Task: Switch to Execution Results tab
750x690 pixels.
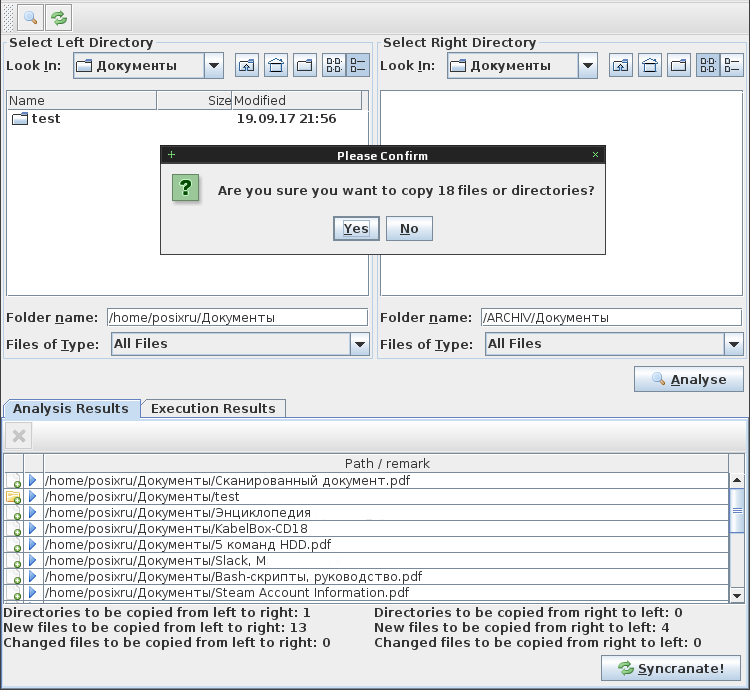Action: point(213,408)
